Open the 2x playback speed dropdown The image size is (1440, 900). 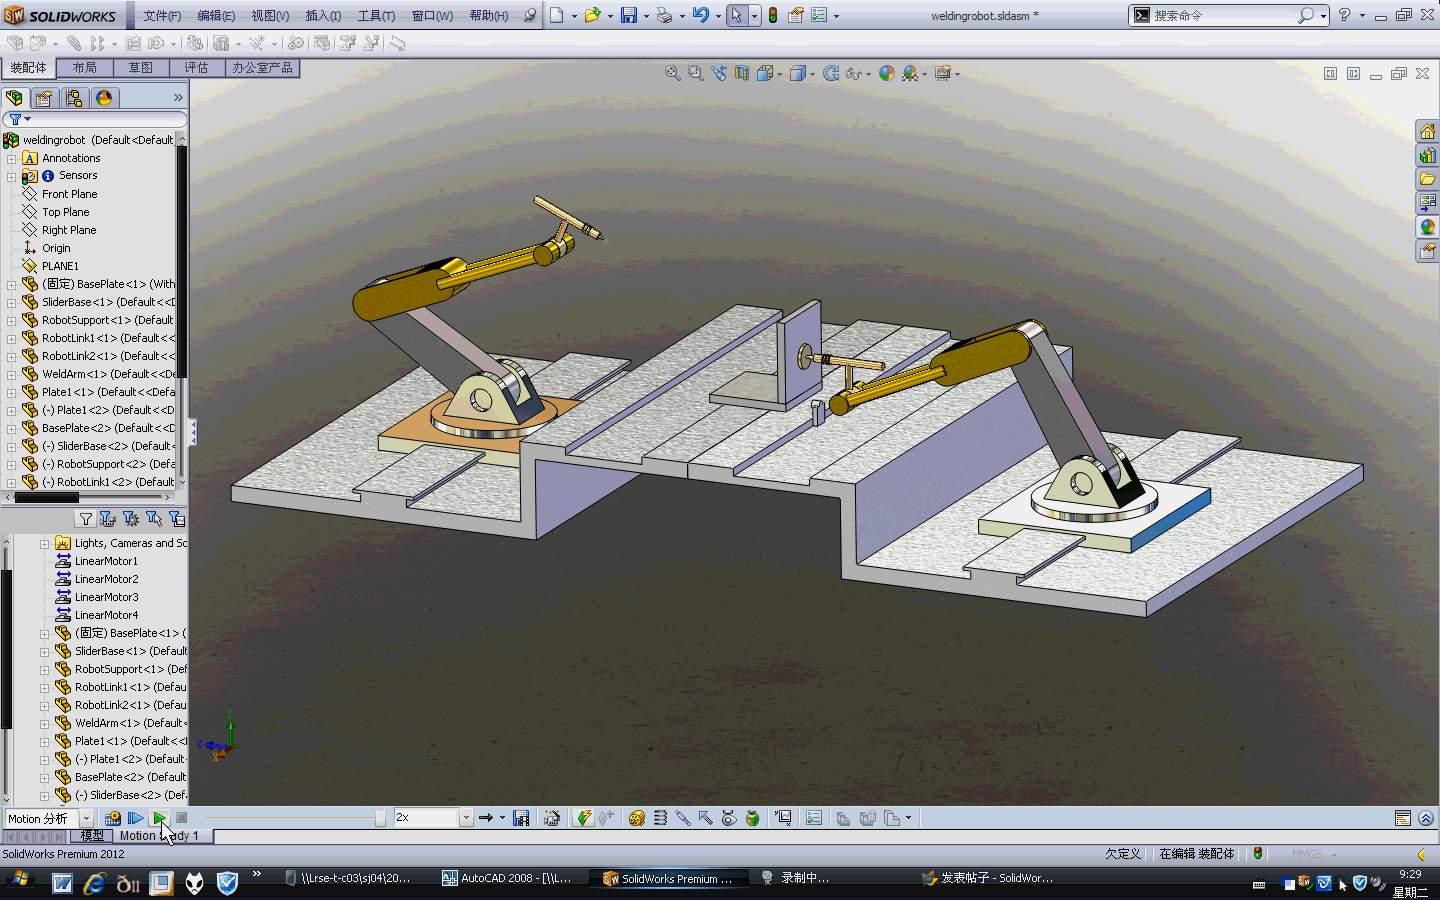[466, 818]
